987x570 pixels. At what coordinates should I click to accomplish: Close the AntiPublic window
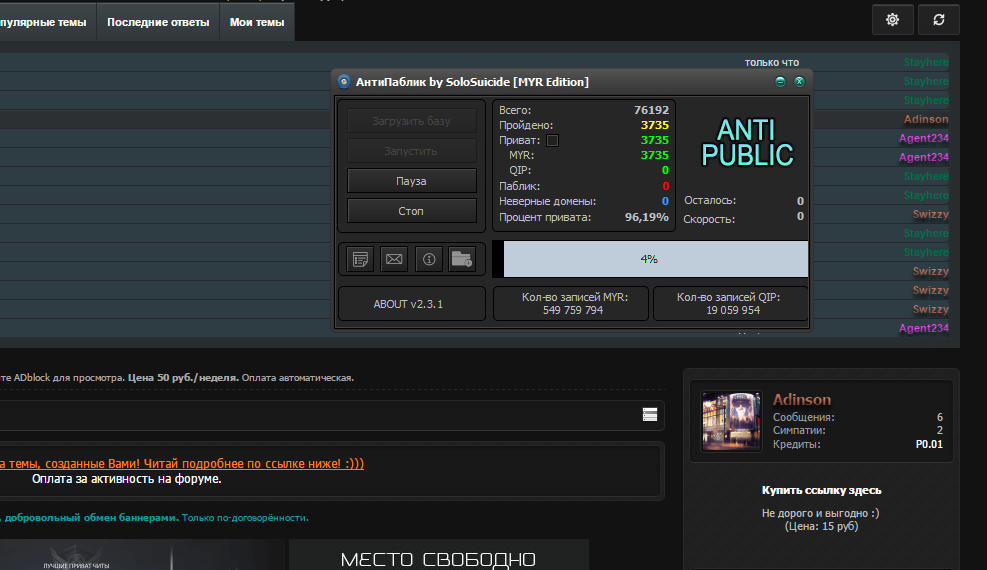pos(799,81)
